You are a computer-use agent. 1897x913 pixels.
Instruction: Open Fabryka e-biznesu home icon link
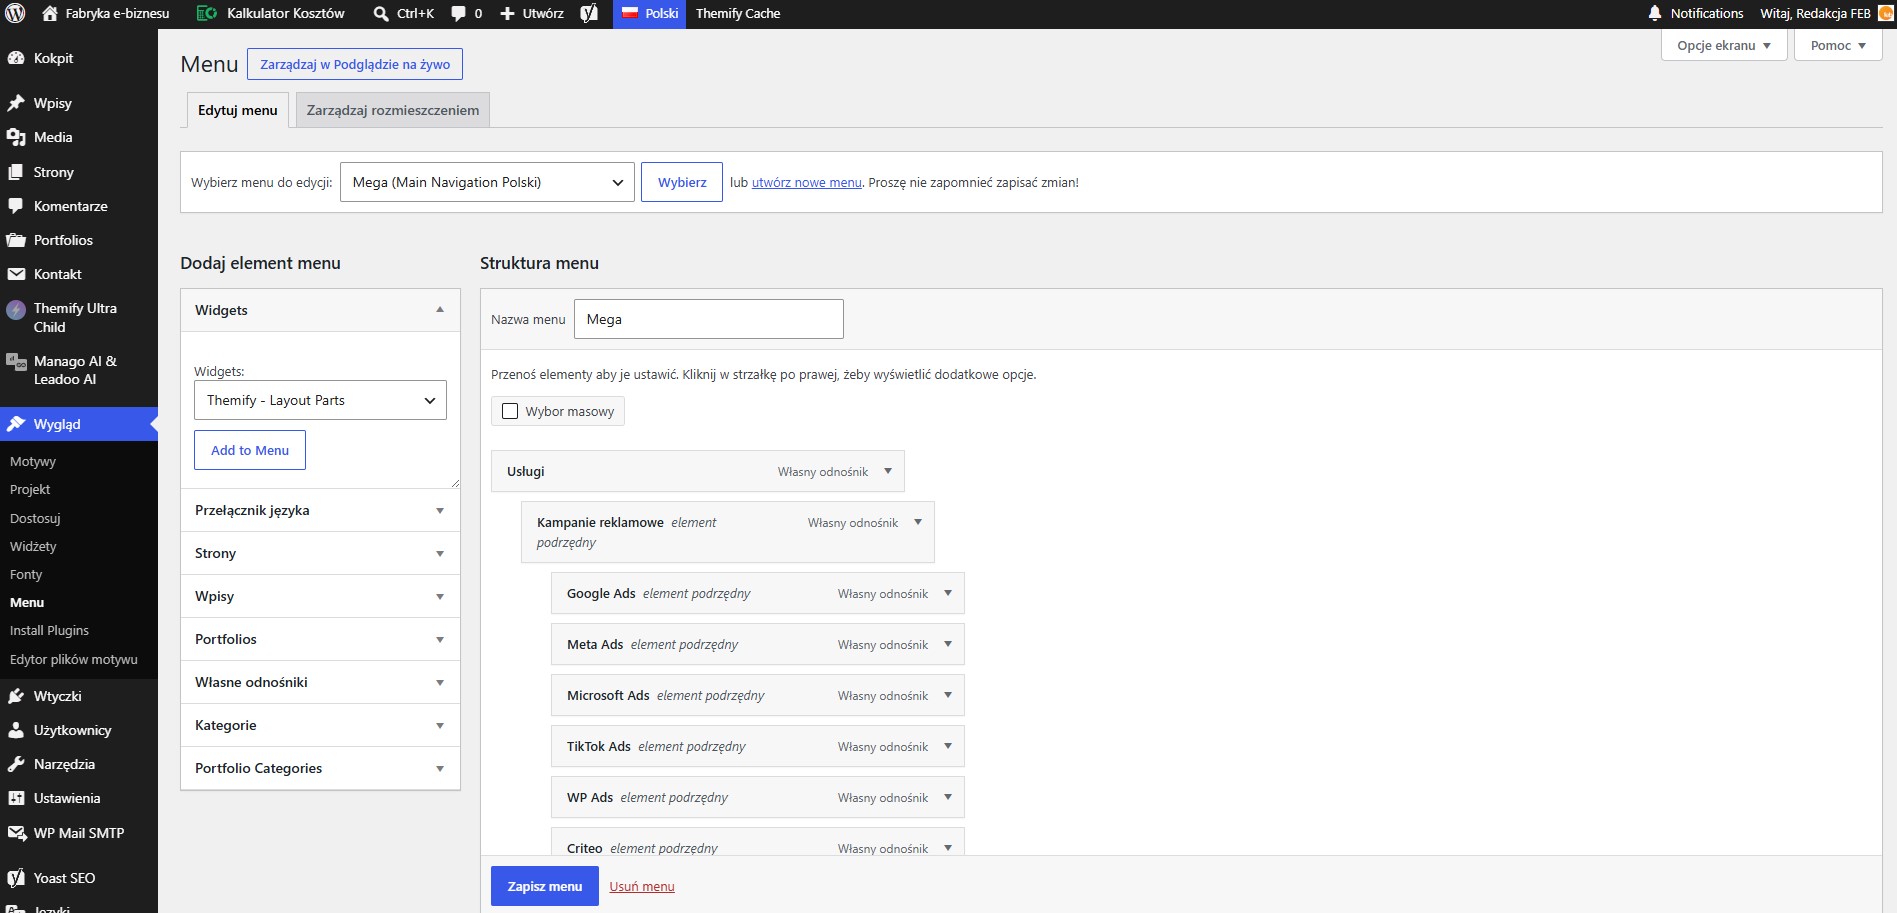[x=50, y=13]
